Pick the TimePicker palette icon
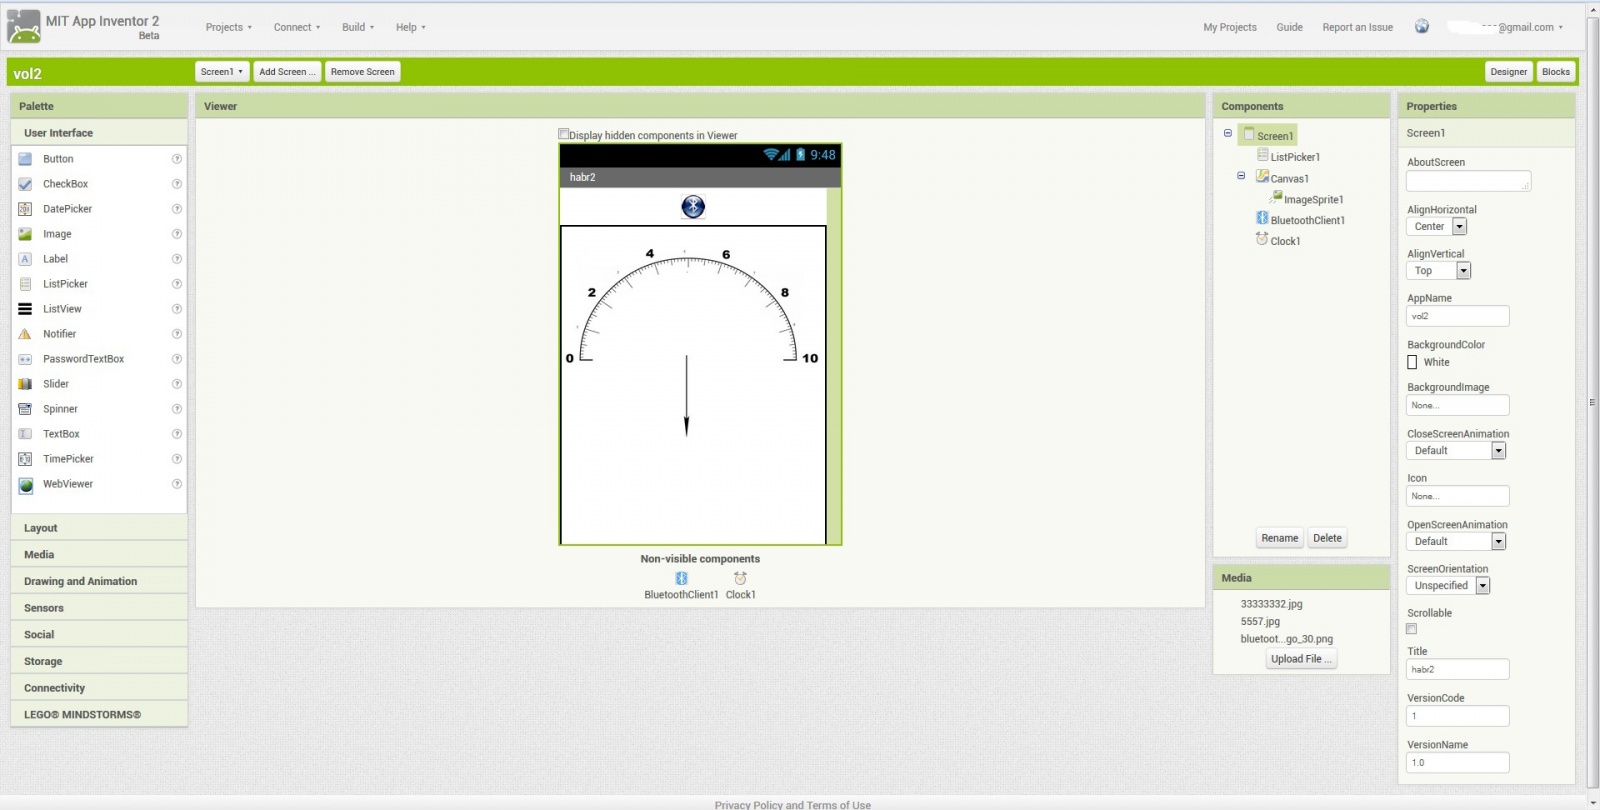This screenshot has height=810, width=1600. coord(25,459)
